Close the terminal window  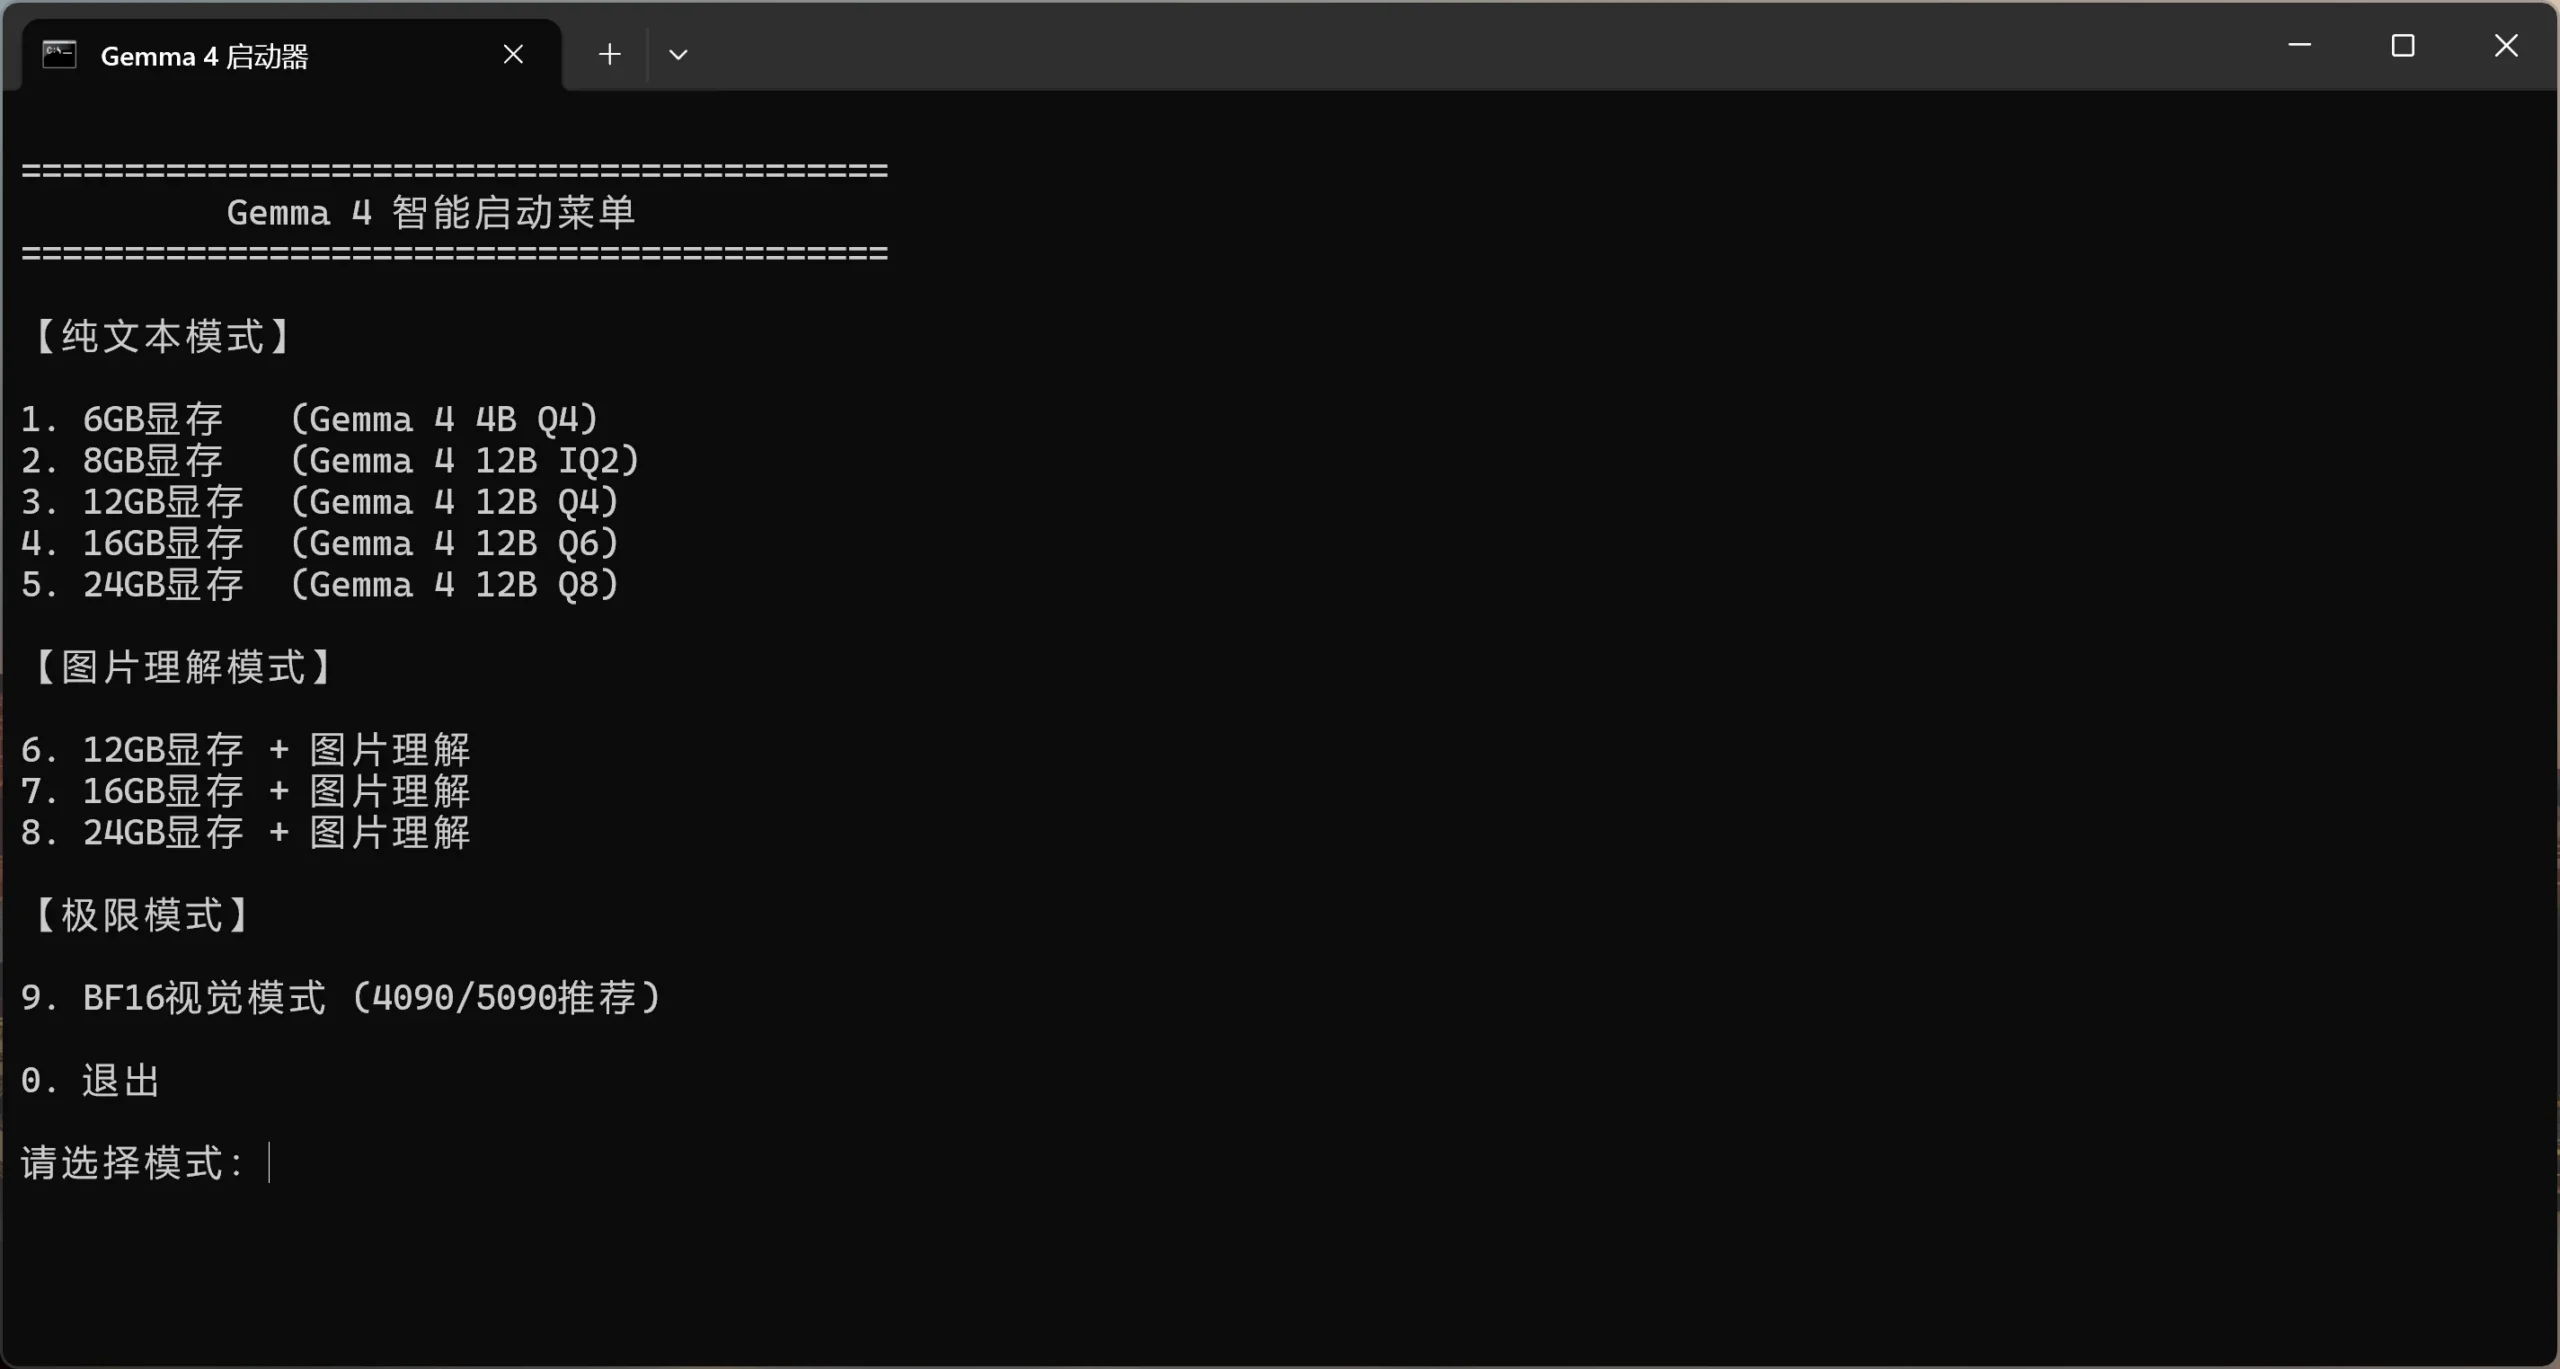pyautogui.click(x=2505, y=45)
